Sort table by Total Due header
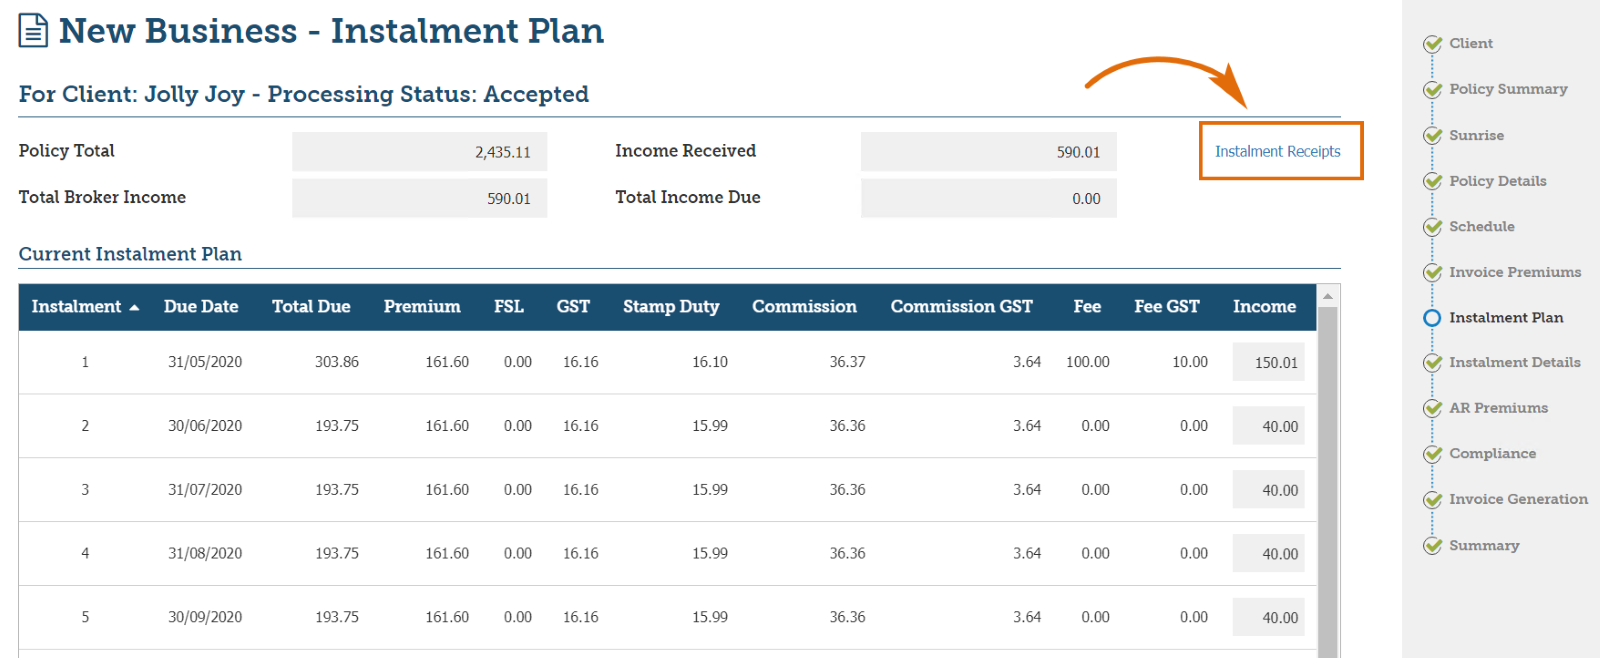The width and height of the screenshot is (1600, 658). coord(311,307)
